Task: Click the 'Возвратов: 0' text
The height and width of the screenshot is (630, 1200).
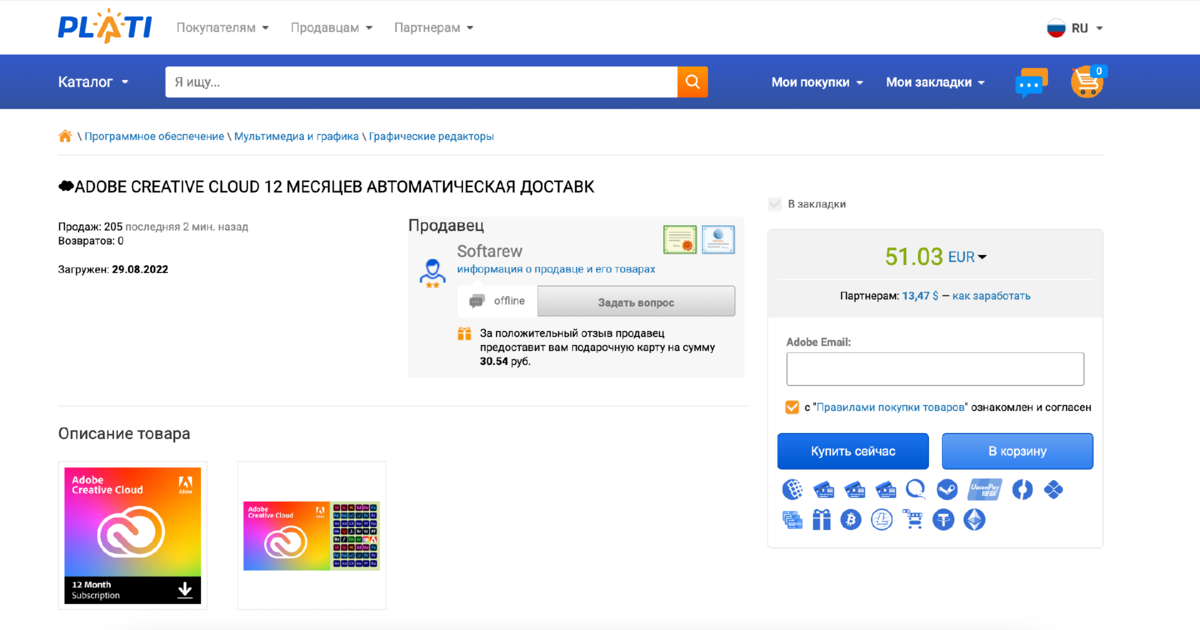Action: tap(91, 241)
